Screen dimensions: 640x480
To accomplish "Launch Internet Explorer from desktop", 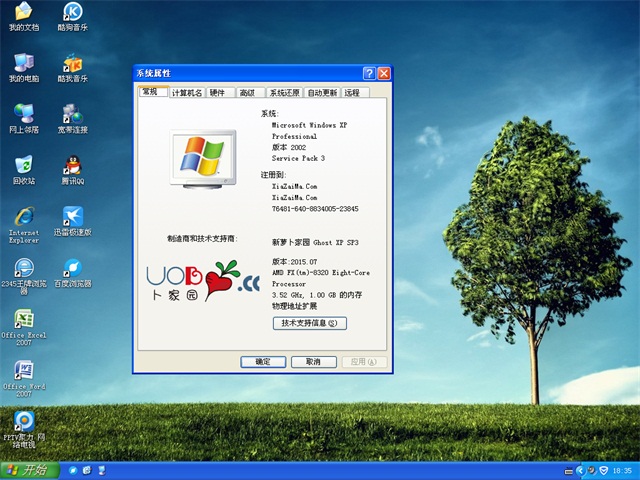I will point(23,217).
